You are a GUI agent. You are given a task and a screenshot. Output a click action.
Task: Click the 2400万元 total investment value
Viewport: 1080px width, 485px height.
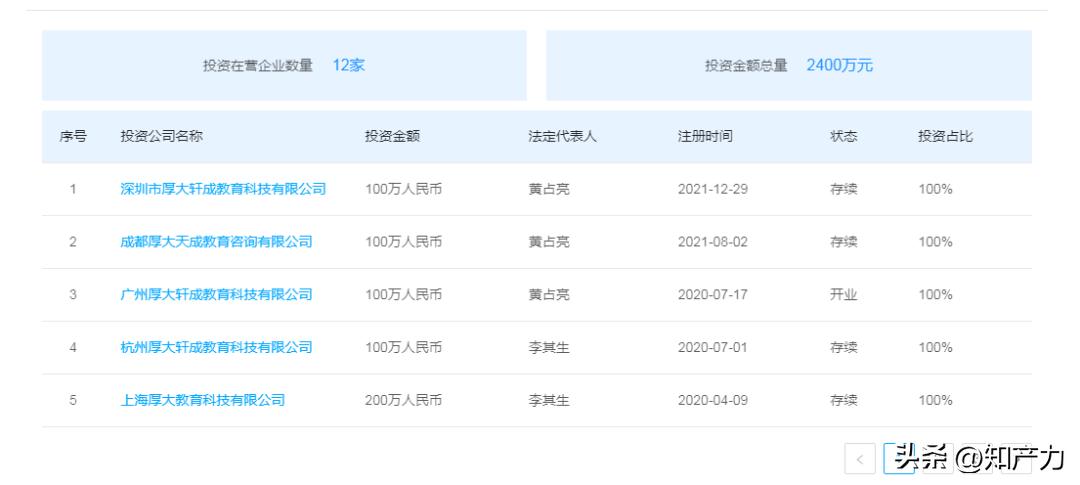pyautogui.click(x=840, y=65)
